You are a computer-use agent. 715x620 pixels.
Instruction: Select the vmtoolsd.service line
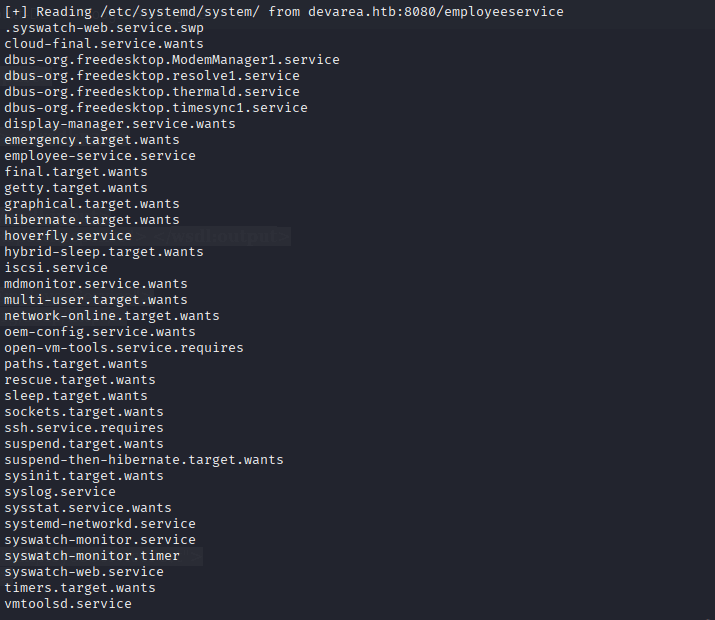point(68,604)
